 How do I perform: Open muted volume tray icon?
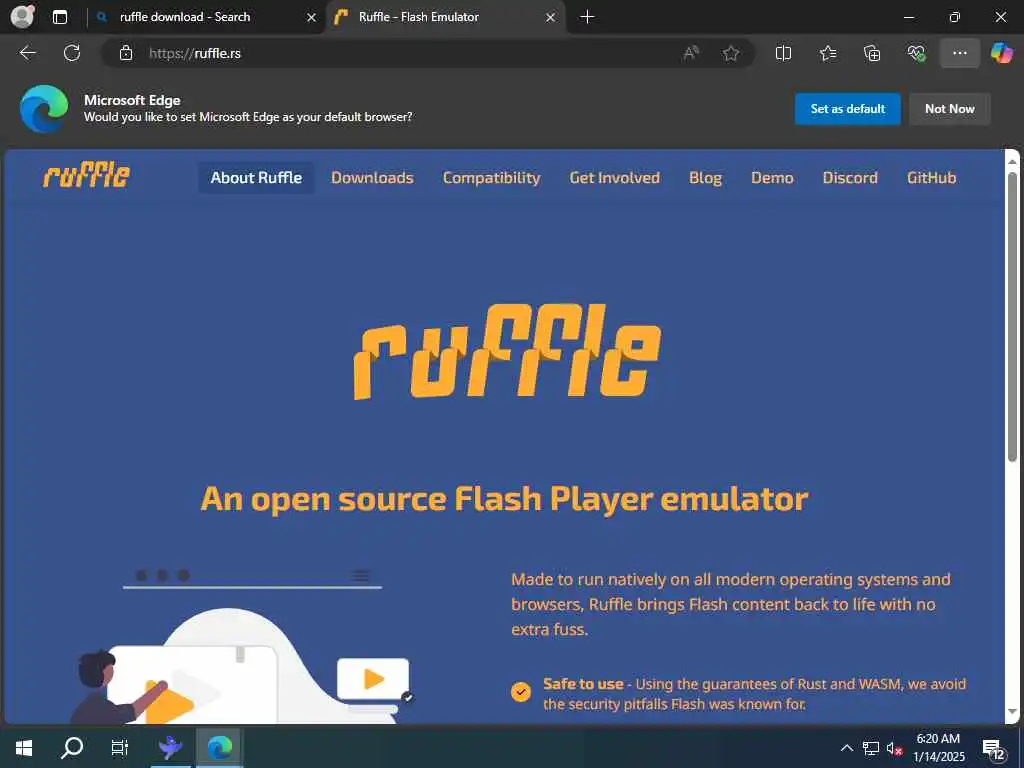[894, 748]
